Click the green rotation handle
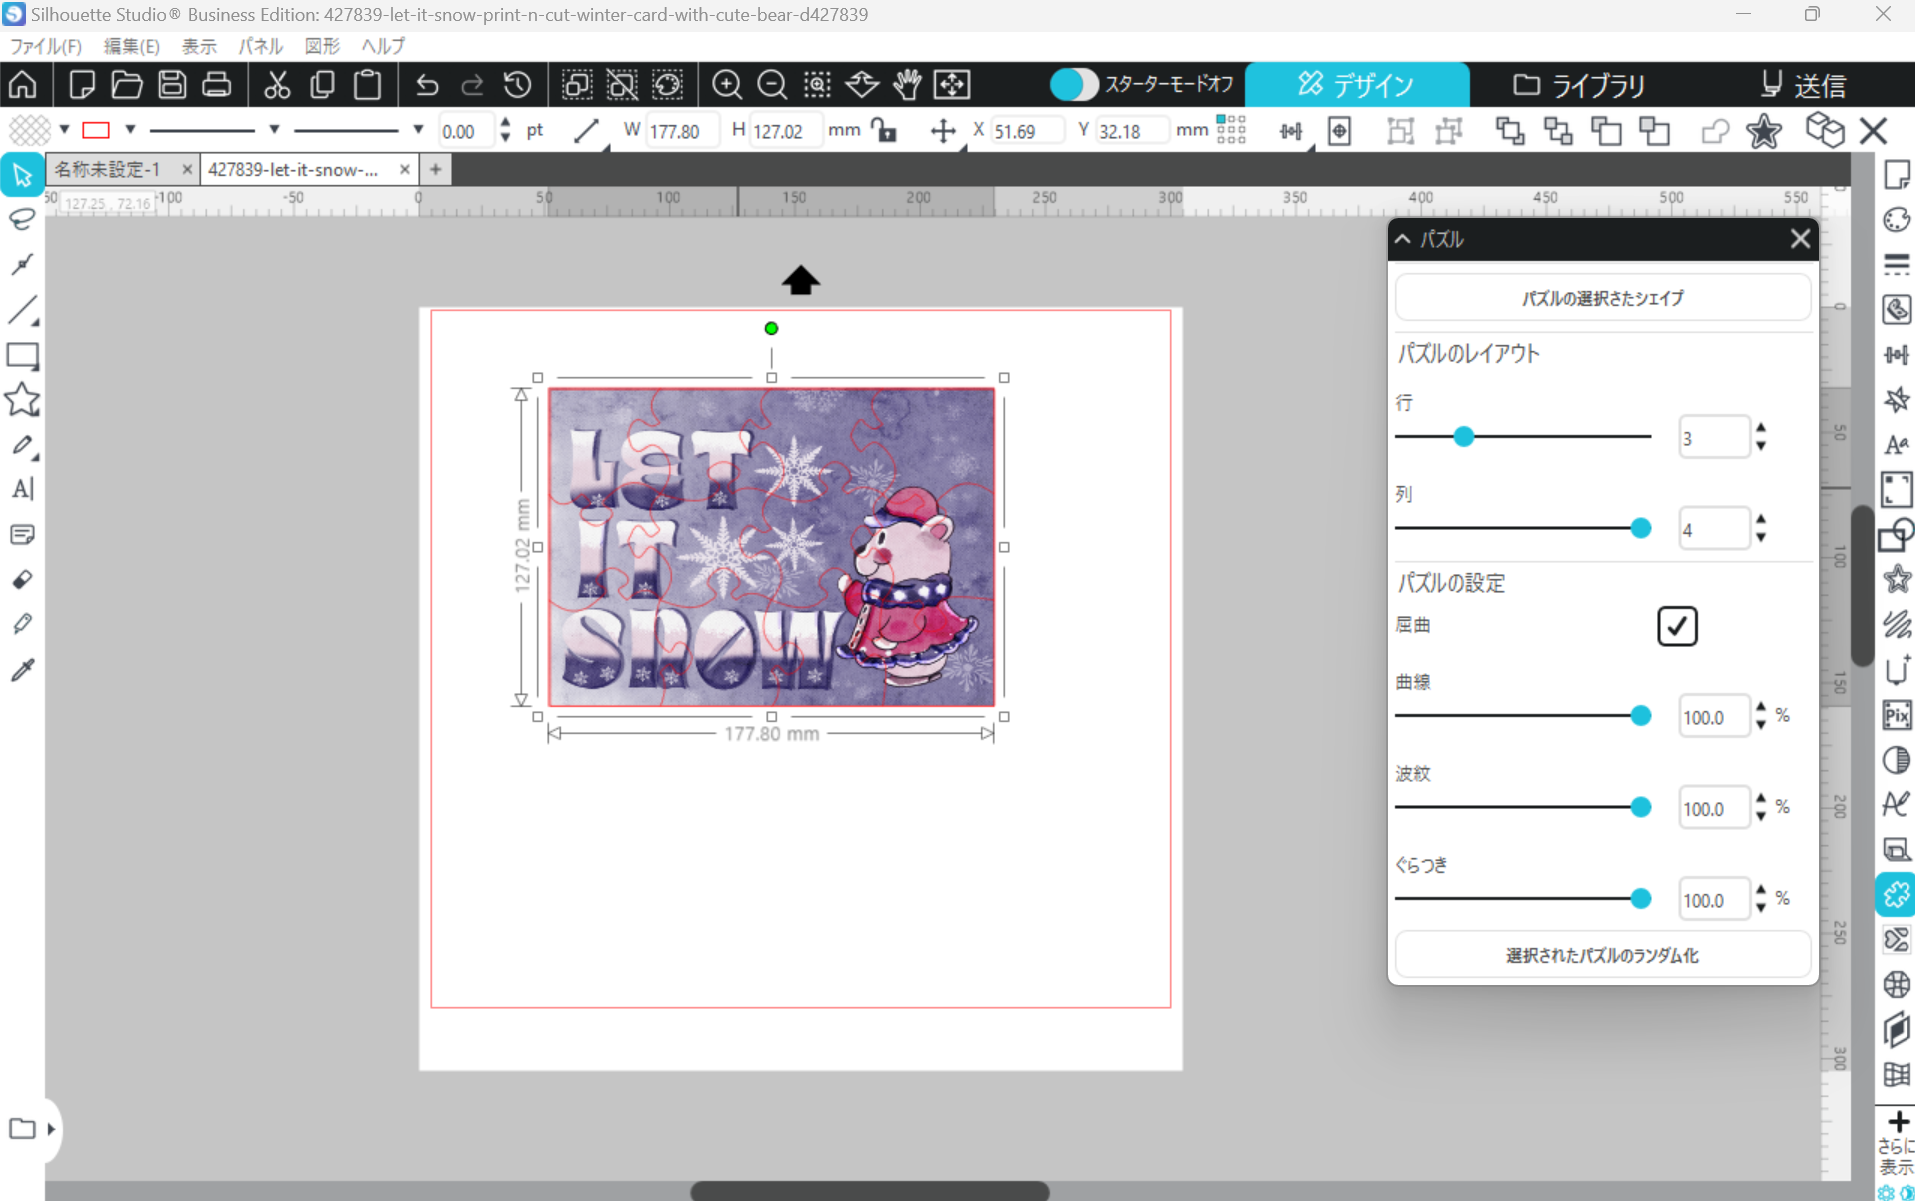This screenshot has height=1201, width=1915. (x=771, y=328)
